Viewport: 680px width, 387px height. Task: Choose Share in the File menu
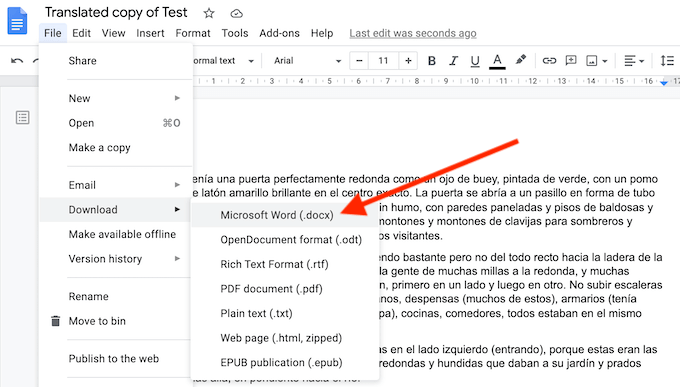(x=116, y=61)
